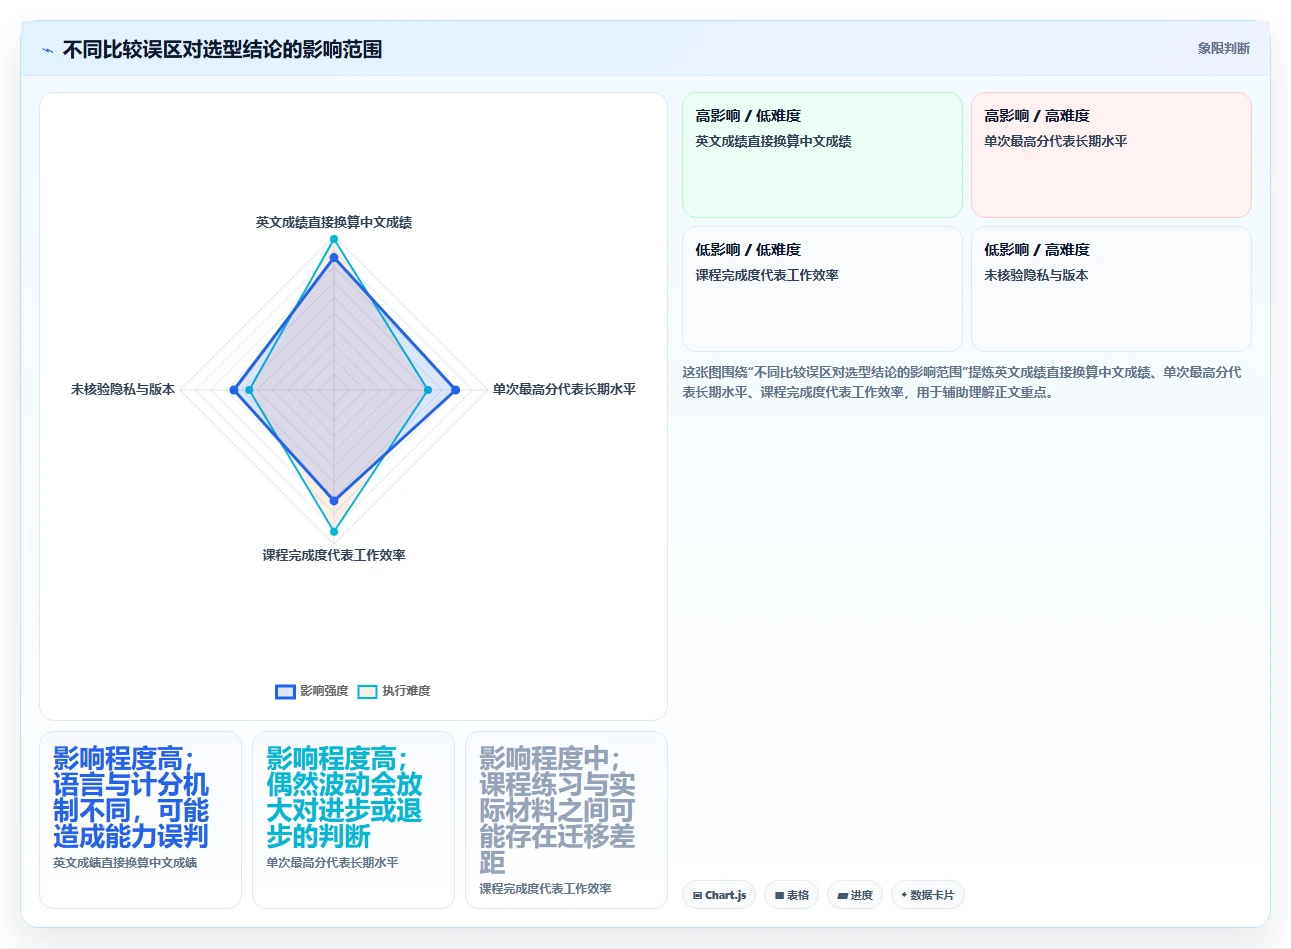The width and height of the screenshot is (1291, 949).
Task: Click the Chart.js tag
Action: [719, 895]
